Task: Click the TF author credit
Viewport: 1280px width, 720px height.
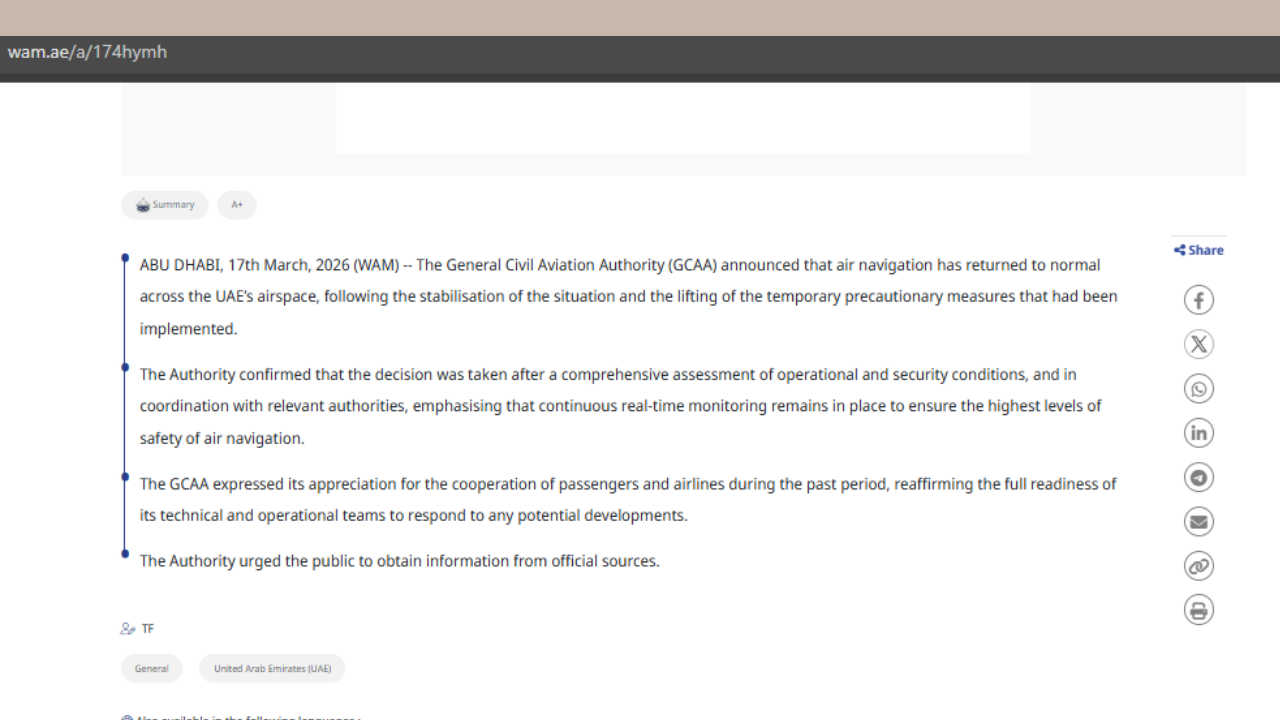Action: [x=147, y=629]
